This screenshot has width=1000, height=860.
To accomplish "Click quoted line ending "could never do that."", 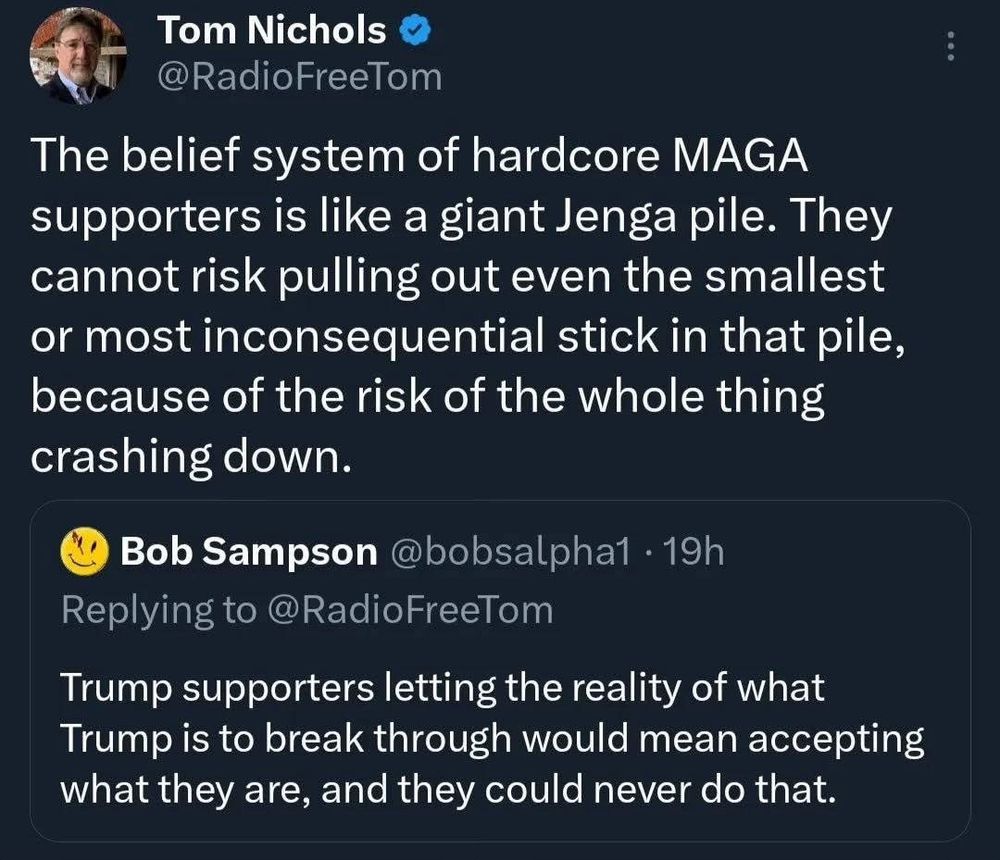I will coord(446,789).
